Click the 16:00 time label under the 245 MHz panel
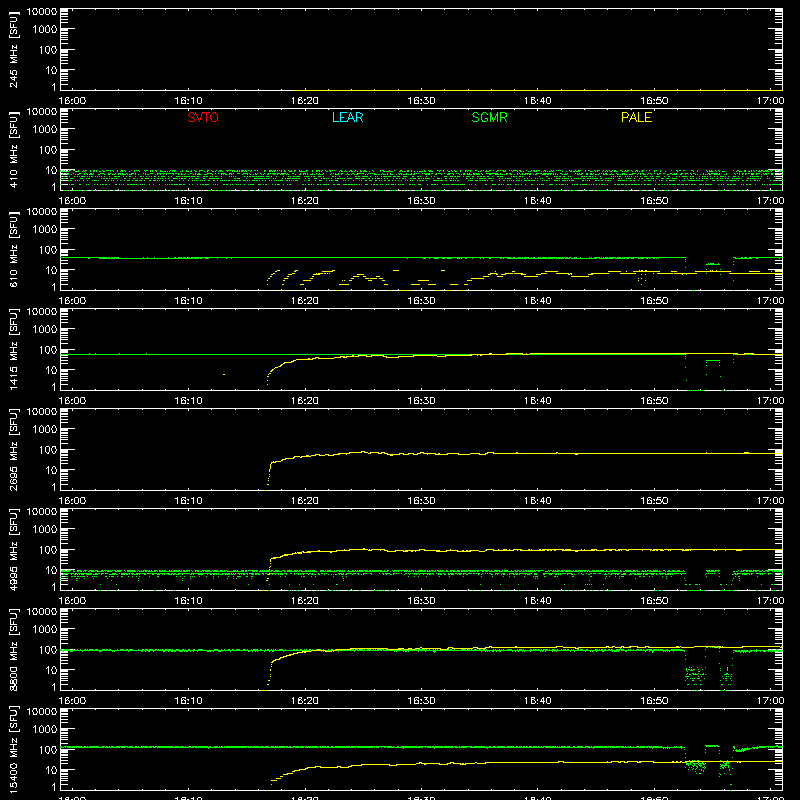This screenshot has width=800, height=800. coord(72,101)
